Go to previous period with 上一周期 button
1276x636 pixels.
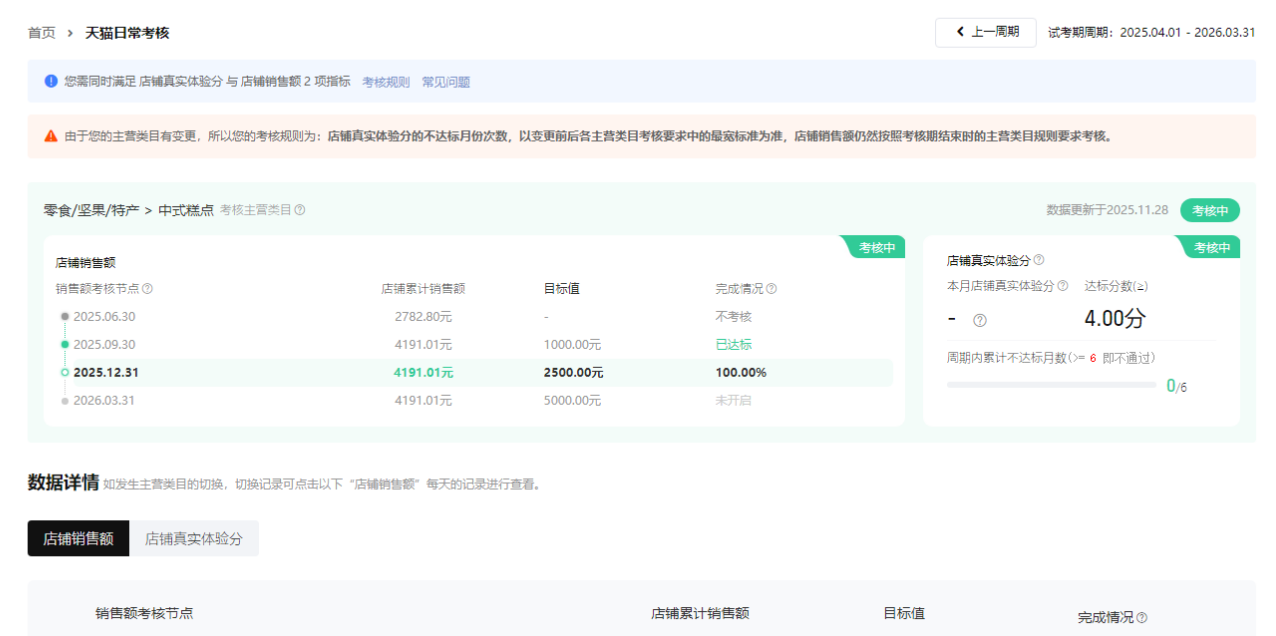[x=985, y=32]
